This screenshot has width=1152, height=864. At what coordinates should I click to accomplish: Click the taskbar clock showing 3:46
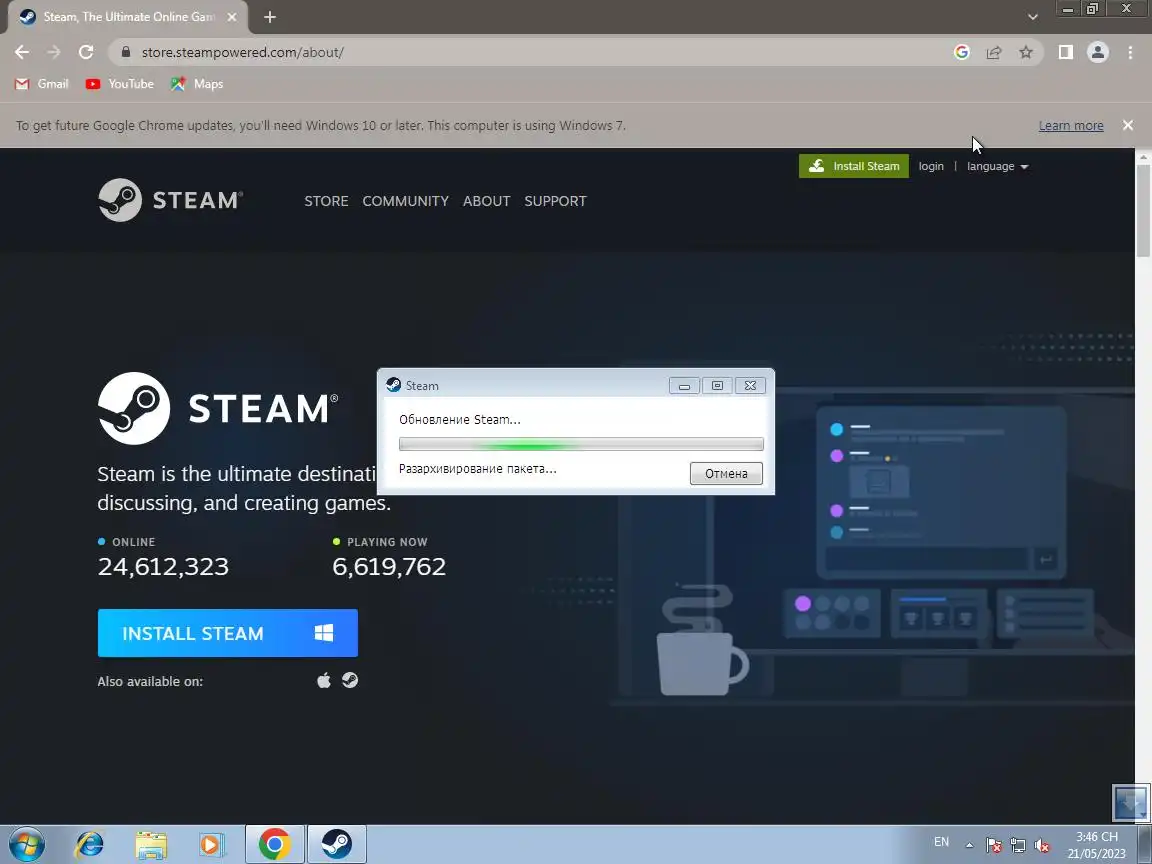1096,845
